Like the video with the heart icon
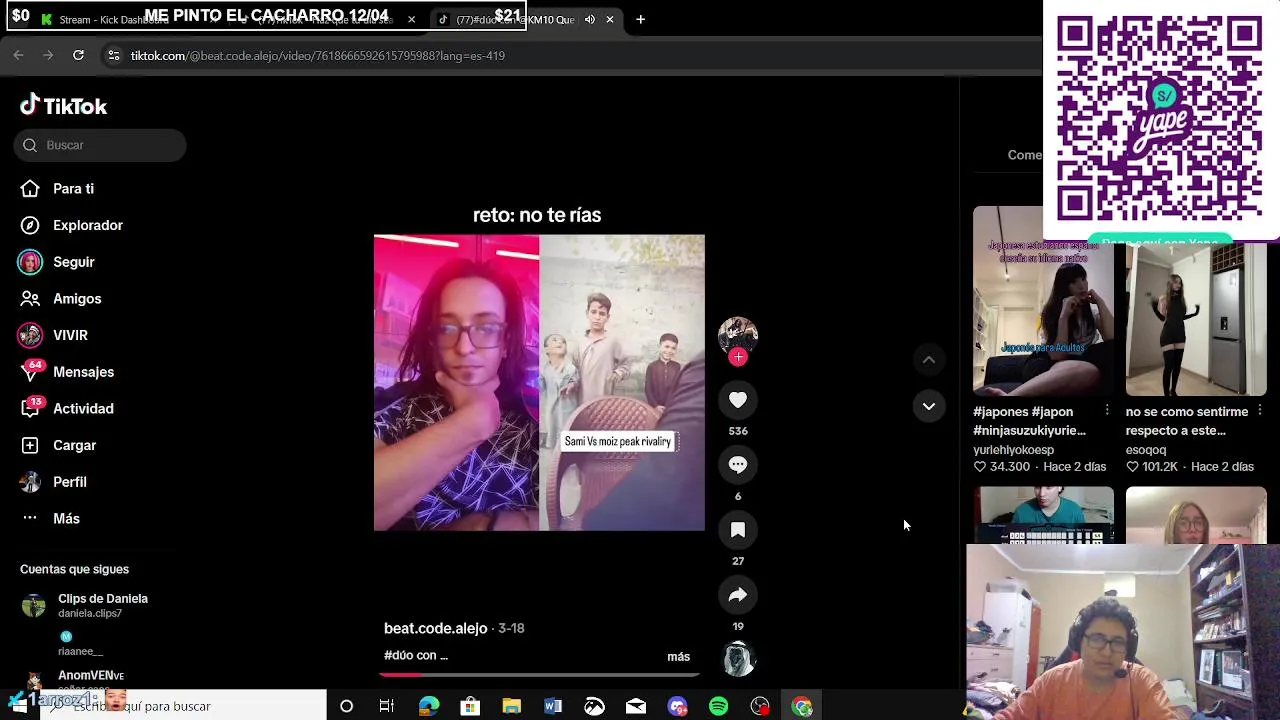This screenshot has width=1280, height=720. tap(738, 400)
